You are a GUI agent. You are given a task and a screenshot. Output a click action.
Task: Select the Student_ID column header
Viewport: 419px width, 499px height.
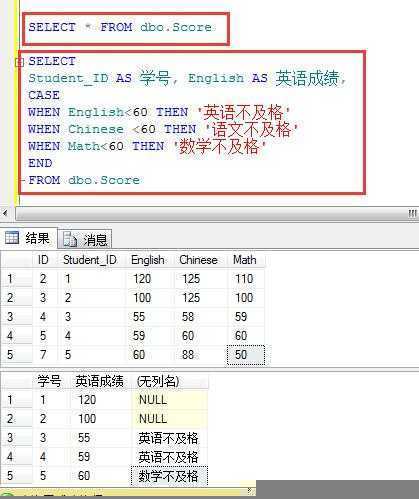pos(90,260)
